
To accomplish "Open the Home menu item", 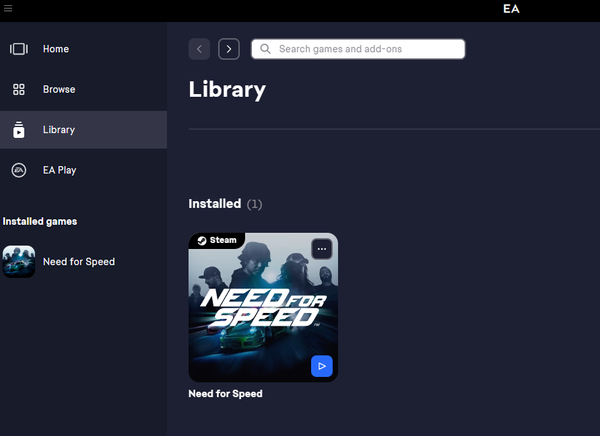I will point(83,49).
